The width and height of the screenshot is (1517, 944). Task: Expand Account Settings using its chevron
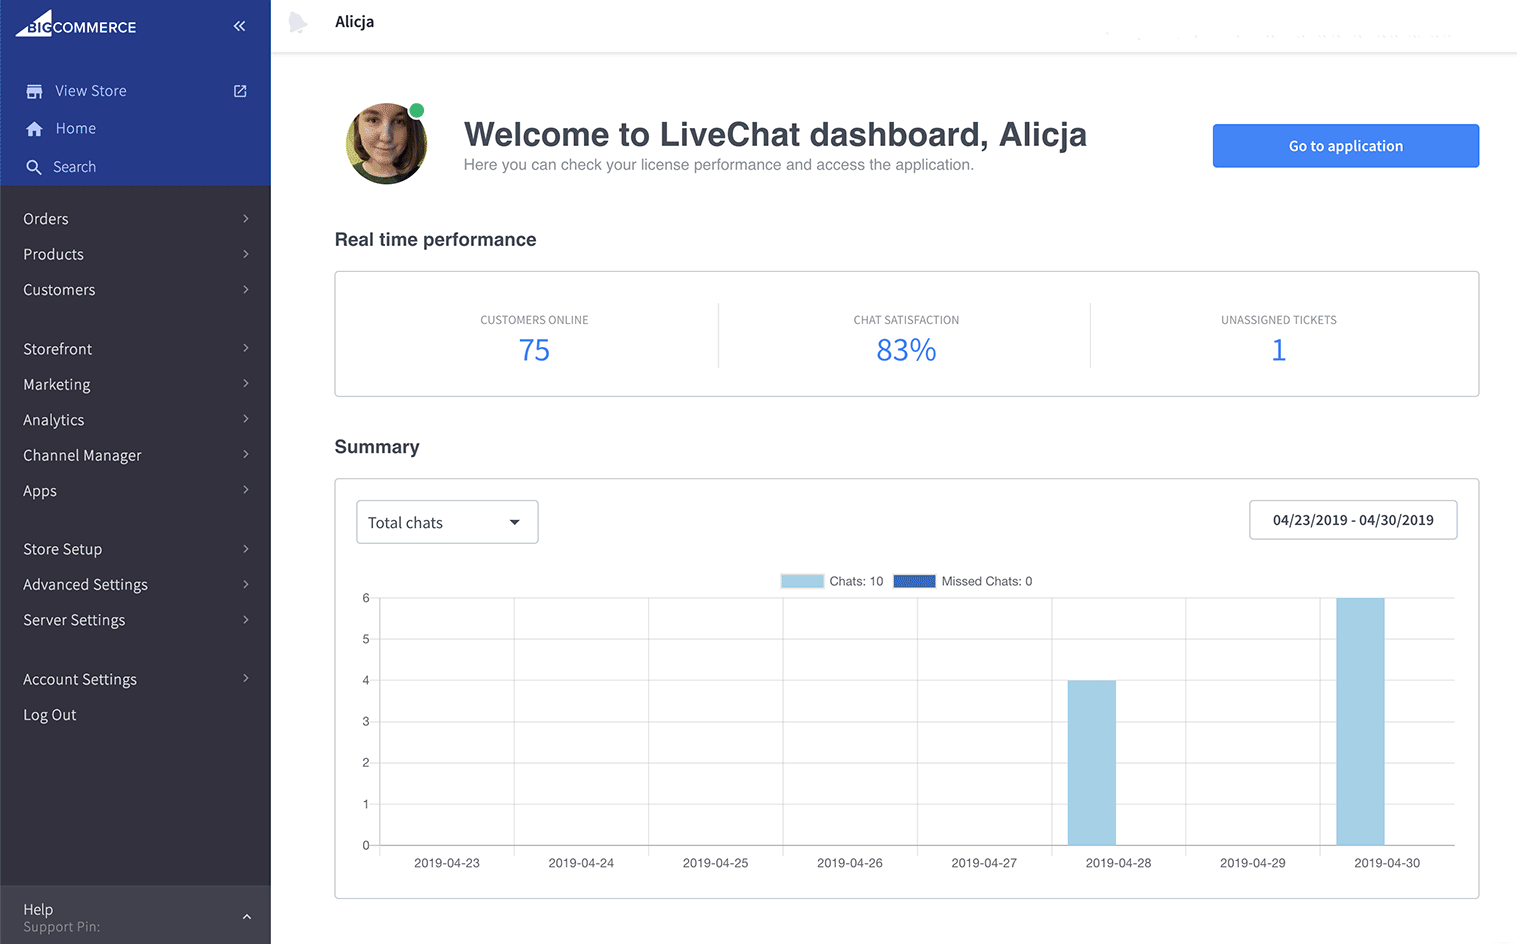click(246, 678)
